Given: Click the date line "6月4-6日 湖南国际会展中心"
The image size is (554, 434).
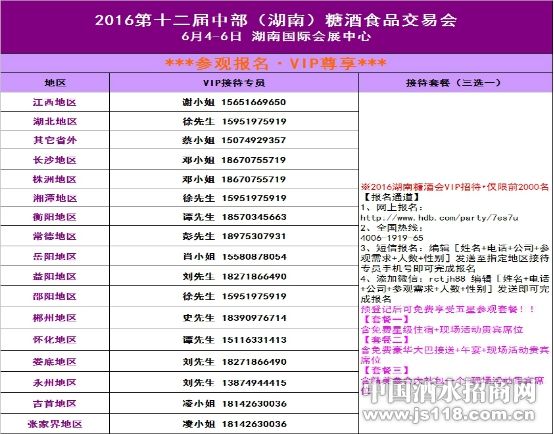Looking at the screenshot, I should 276,36.
